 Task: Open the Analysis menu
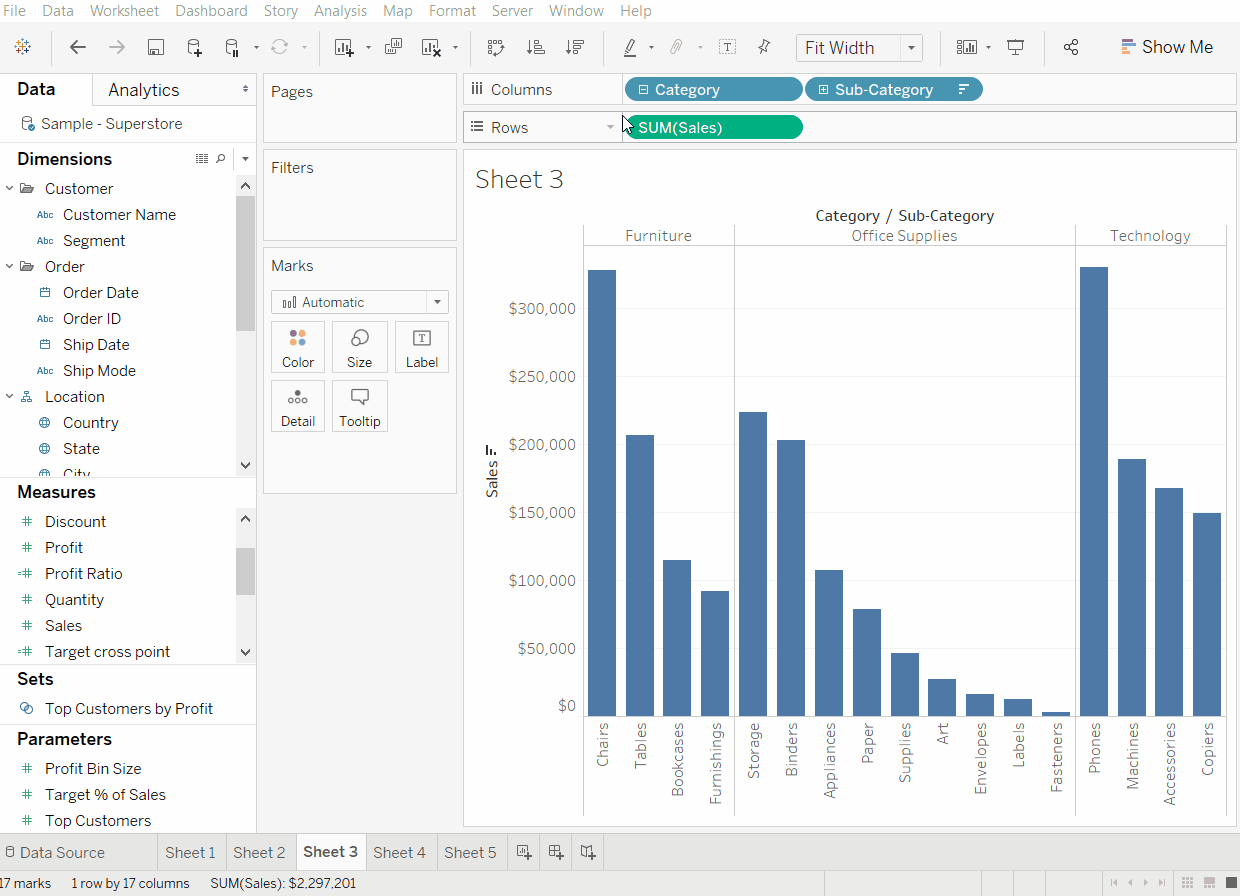tap(340, 11)
